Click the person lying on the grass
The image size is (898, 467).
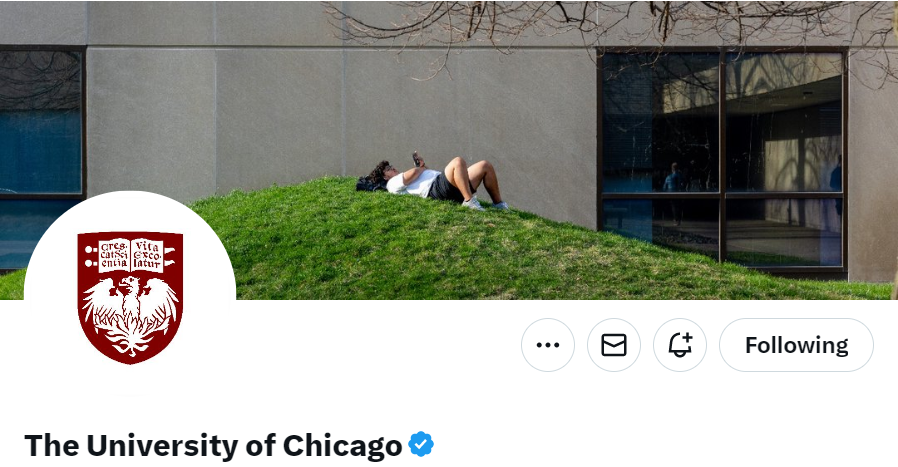(432, 182)
